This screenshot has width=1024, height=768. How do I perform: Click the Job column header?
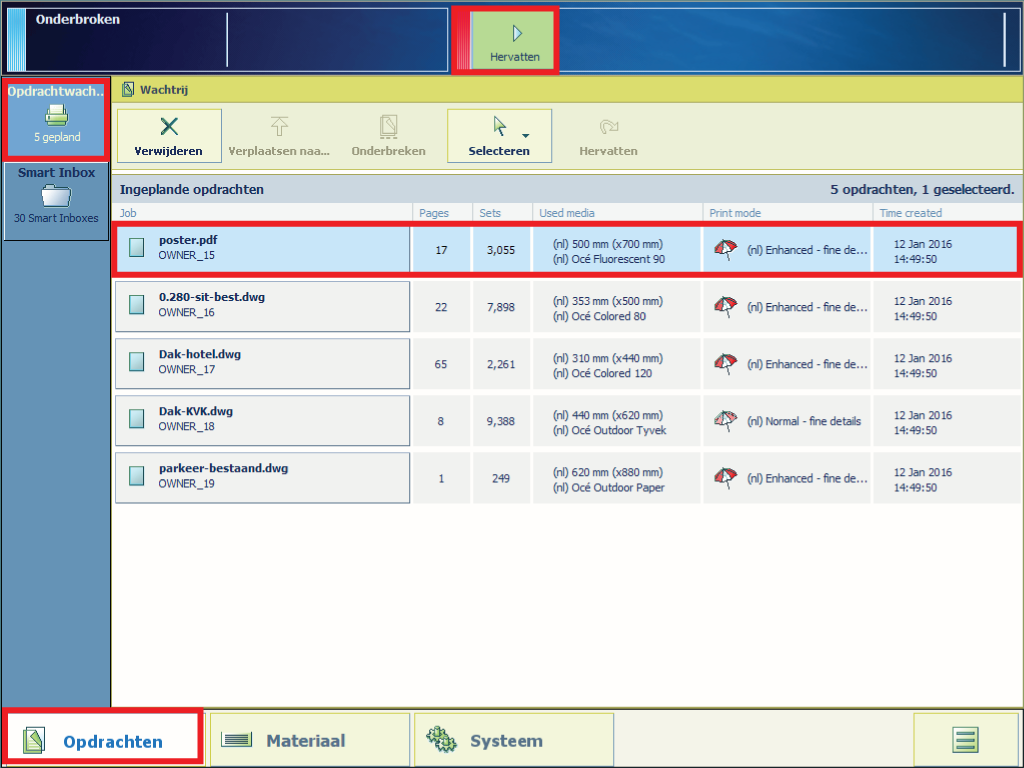coord(128,213)
